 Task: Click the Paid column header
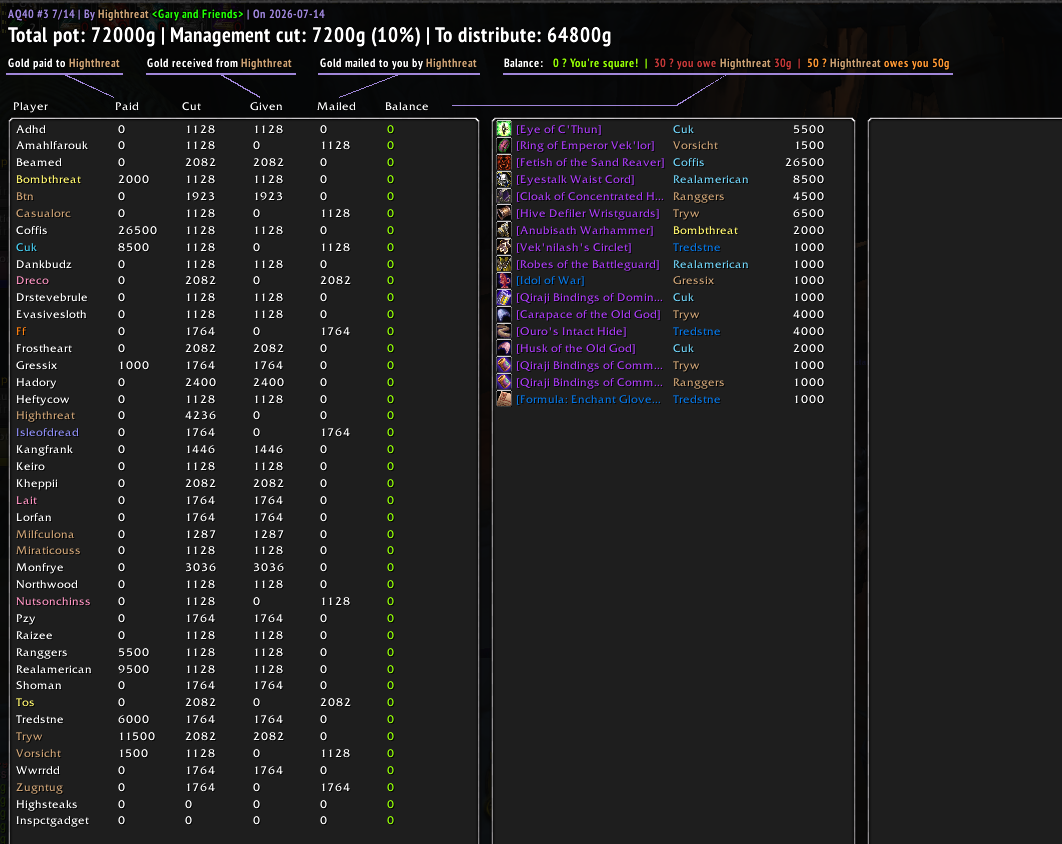coord(127,106)
